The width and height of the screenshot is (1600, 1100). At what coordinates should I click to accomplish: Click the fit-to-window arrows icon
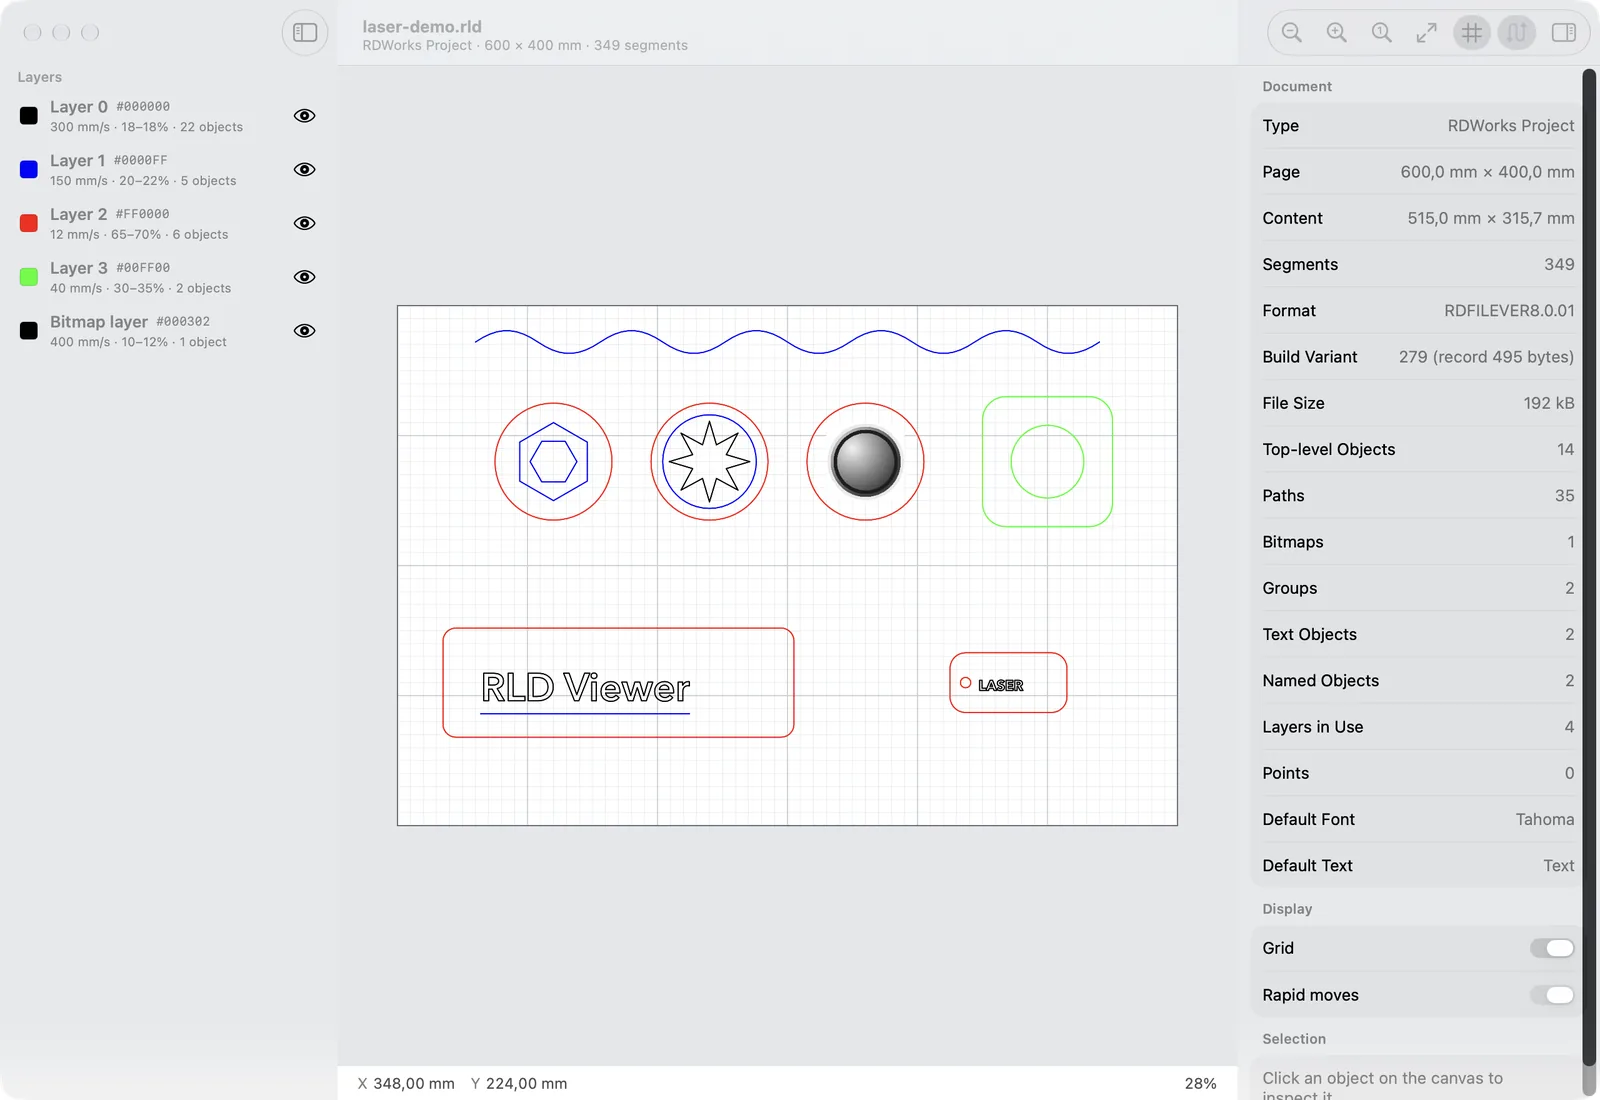point(1427,33)
